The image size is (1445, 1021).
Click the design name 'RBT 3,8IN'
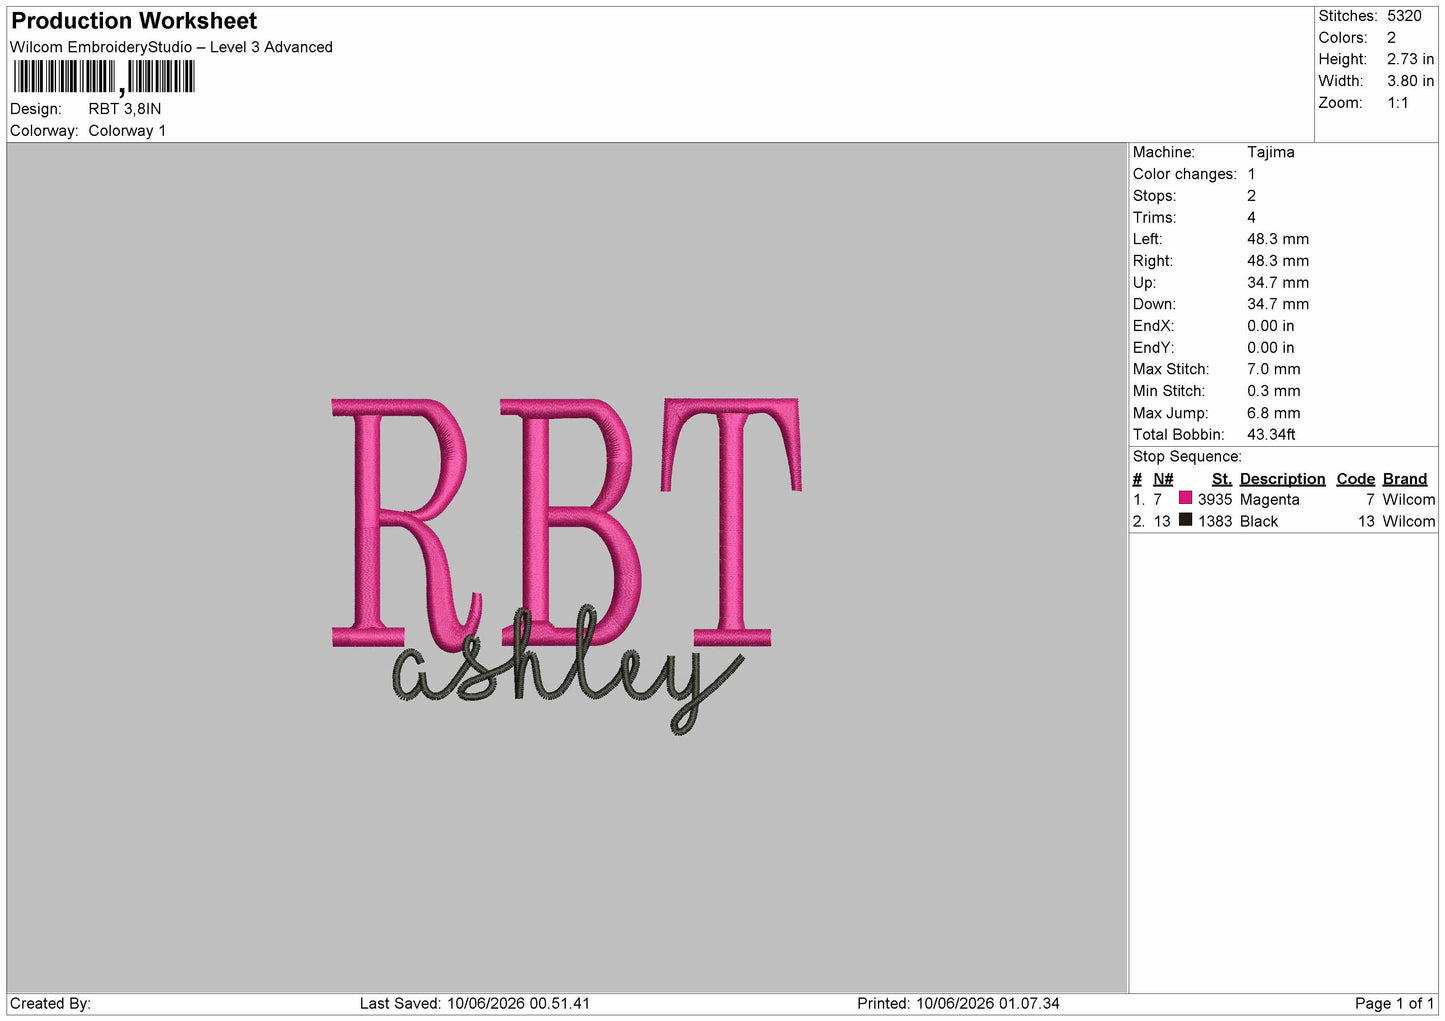(x=125, y=109)
